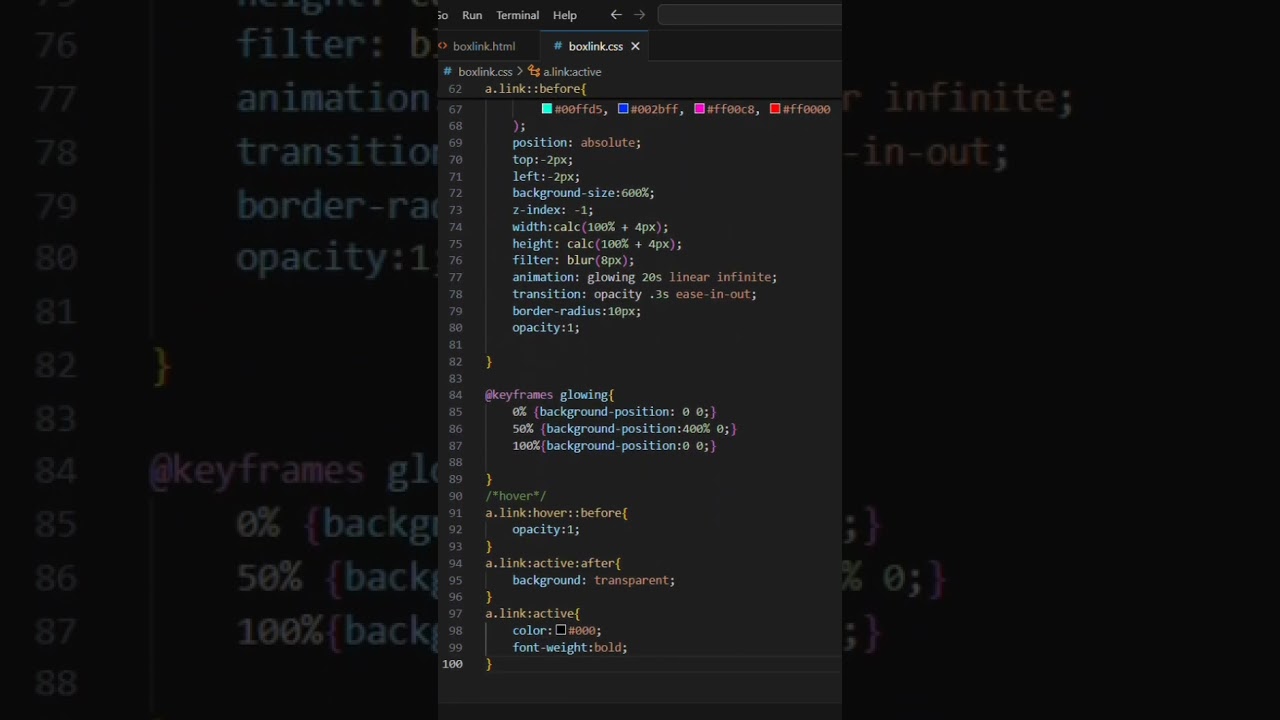Click the command center search box
This screenshot has width=1280, height=720.
point(749,15)
